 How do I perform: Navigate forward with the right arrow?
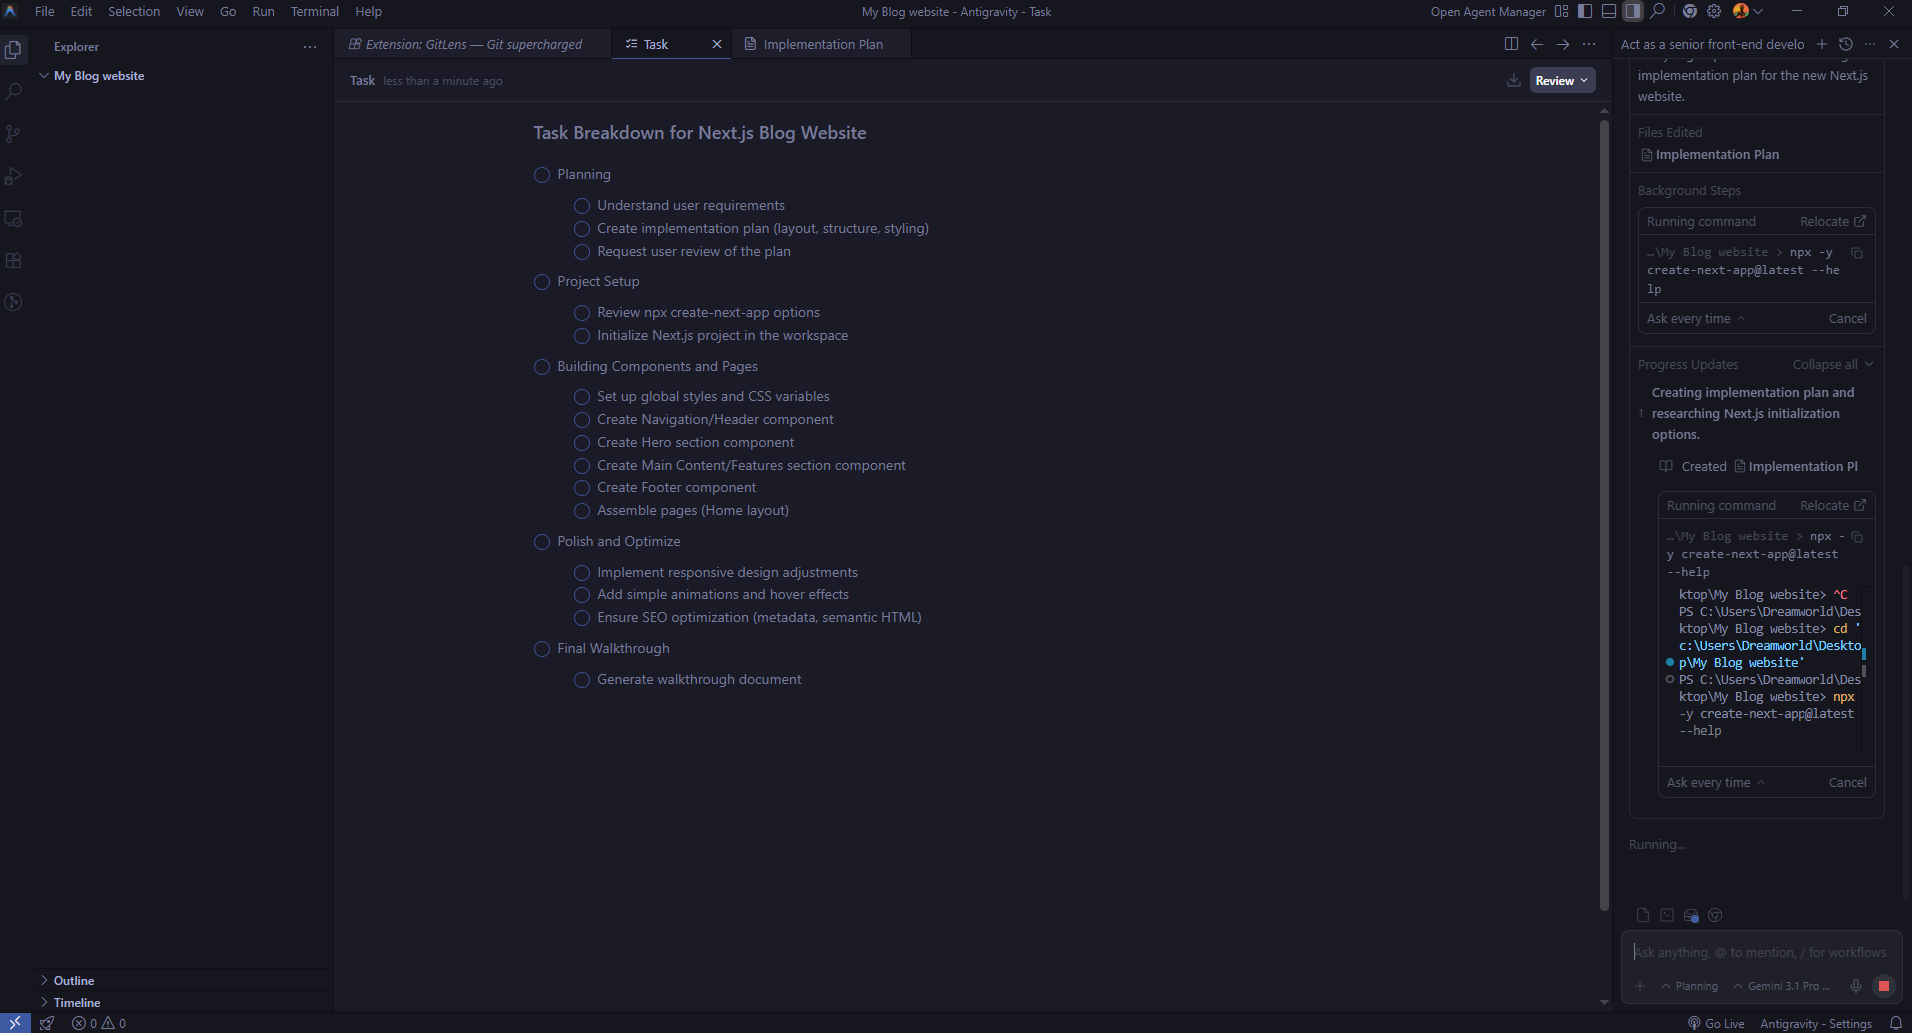1563,44
